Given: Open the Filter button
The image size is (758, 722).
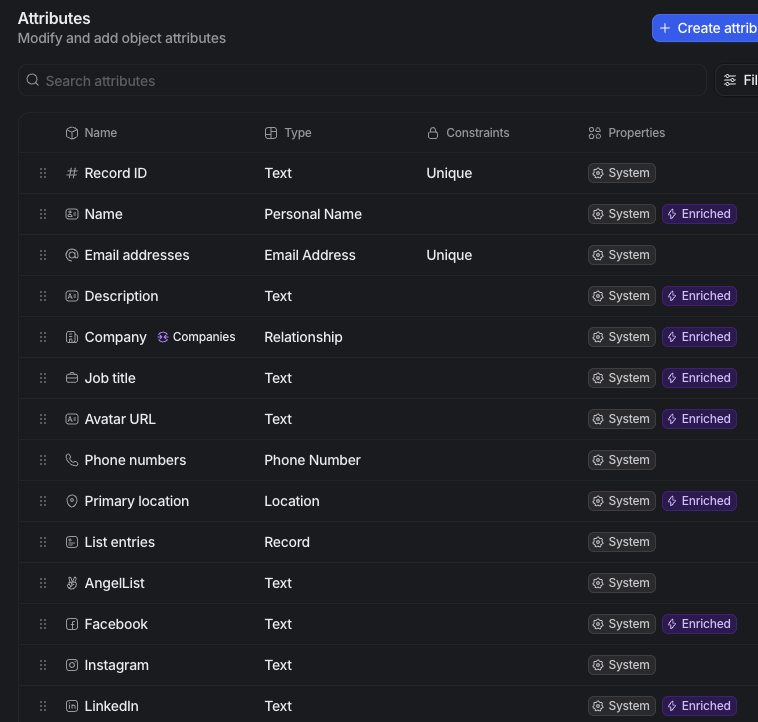Looking at the screenshot, I should click(737, 80).
